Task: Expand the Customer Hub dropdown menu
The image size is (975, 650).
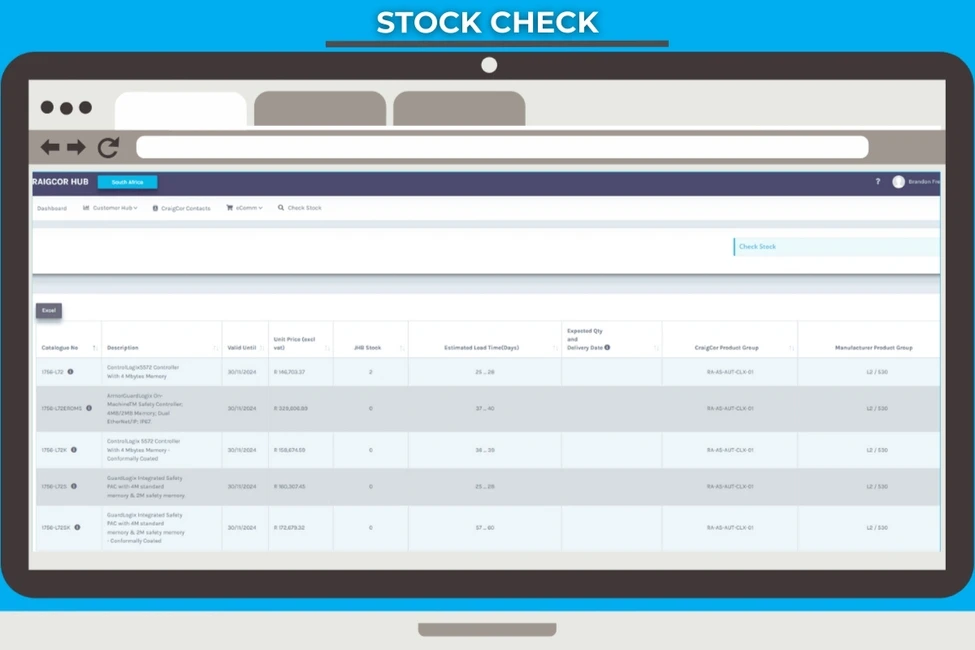Action: pyautogui.click(x=115, y=208)
